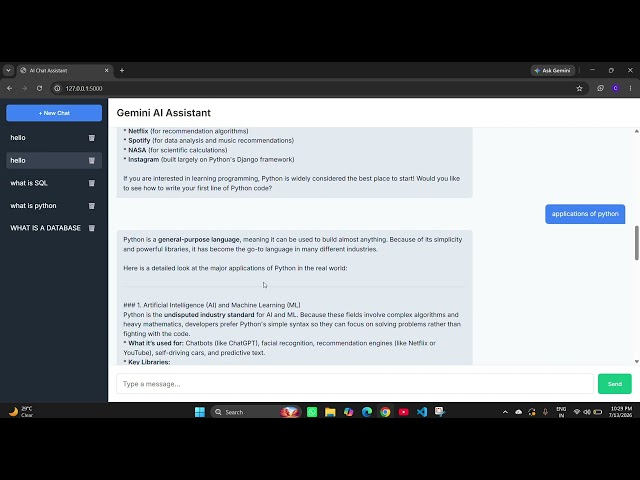Open the OneDrive cloud tray icon
This screenshot has height=480, width=640.
click(x=518, y=412)
